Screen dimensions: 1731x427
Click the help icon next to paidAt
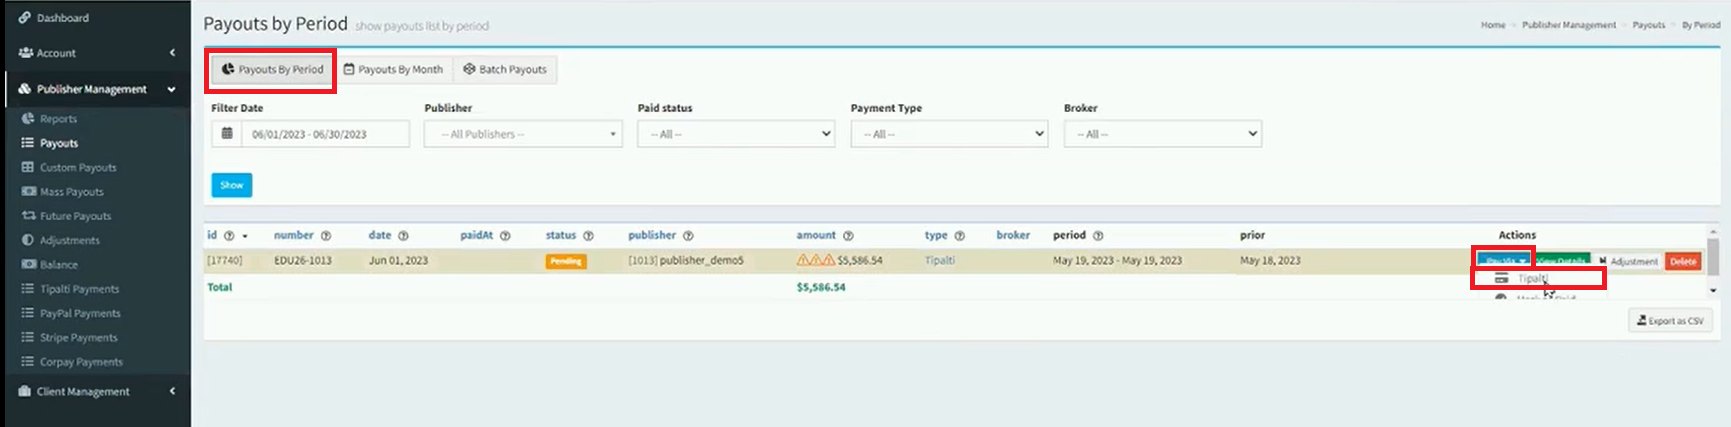505,236
